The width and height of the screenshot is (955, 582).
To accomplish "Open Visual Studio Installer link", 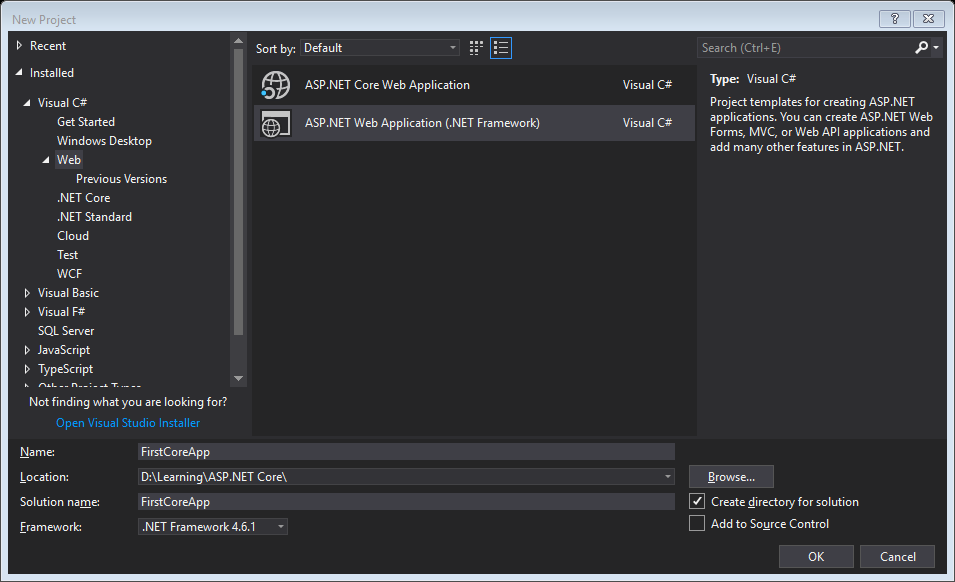I will 127,422.
